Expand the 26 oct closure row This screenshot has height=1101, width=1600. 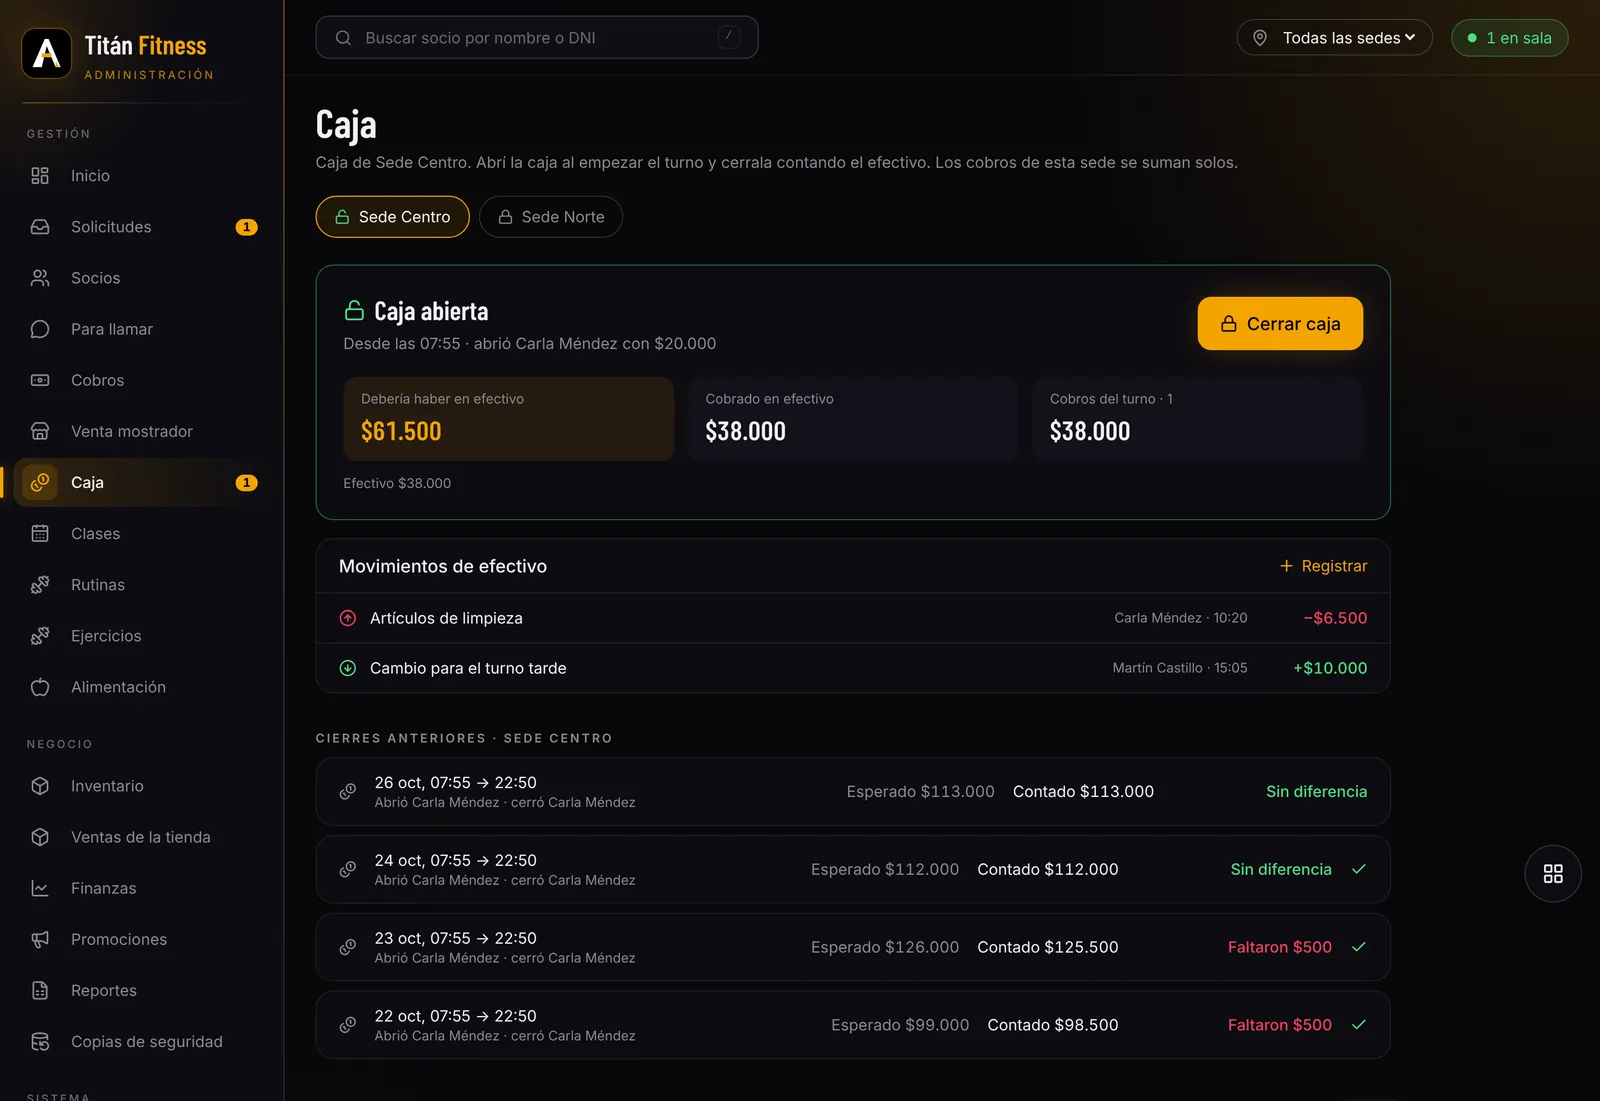tap(853, 792)
